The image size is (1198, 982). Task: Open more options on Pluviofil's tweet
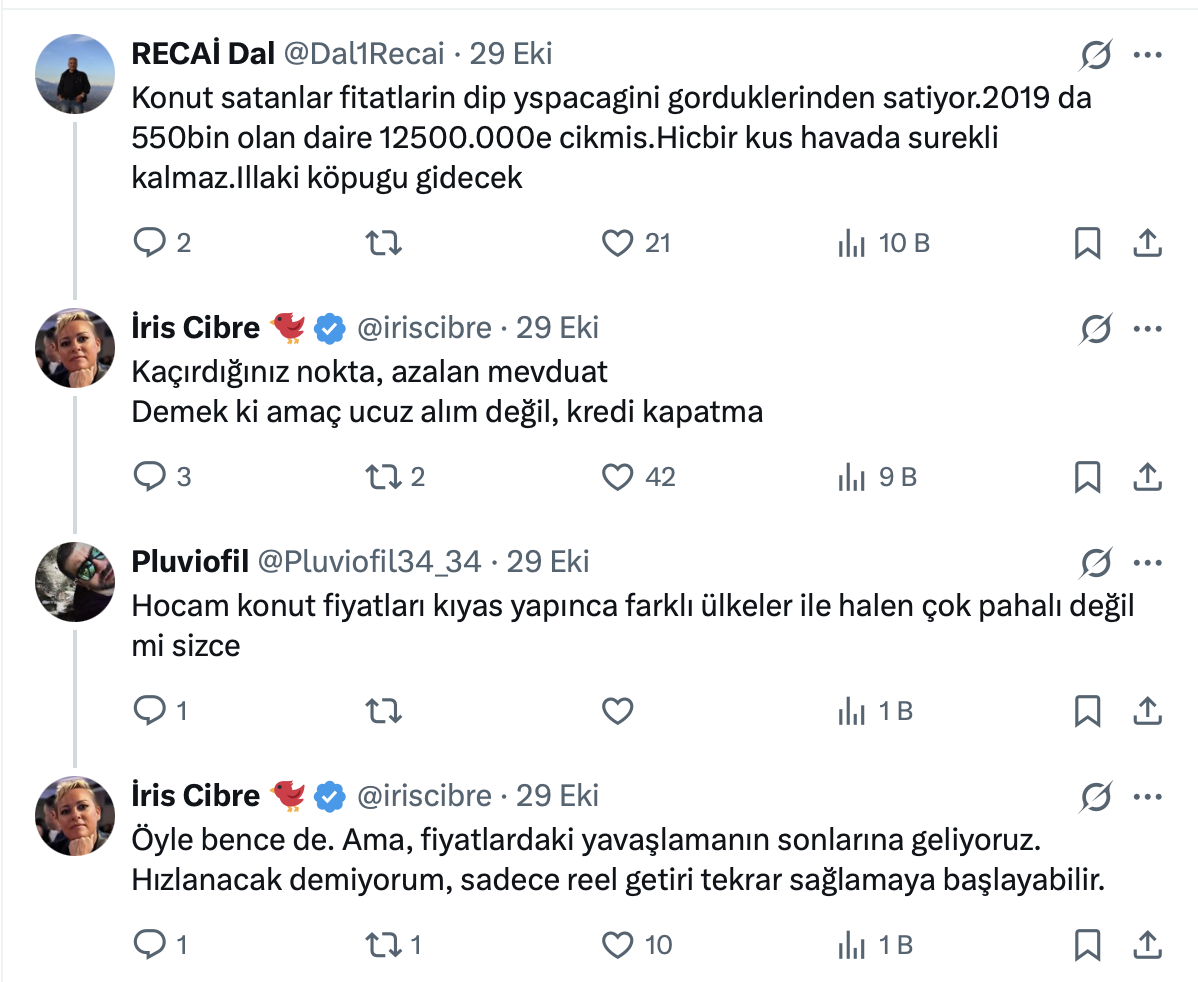tap(1147, 562)
